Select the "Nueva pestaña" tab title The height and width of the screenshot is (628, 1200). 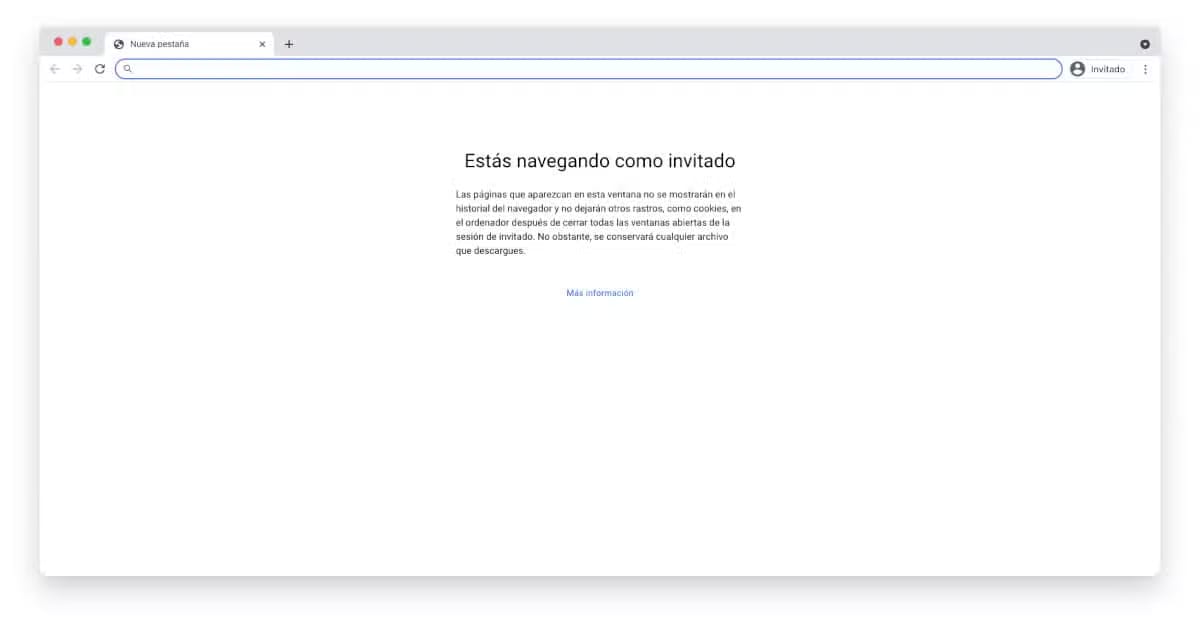tap(160, 44)
